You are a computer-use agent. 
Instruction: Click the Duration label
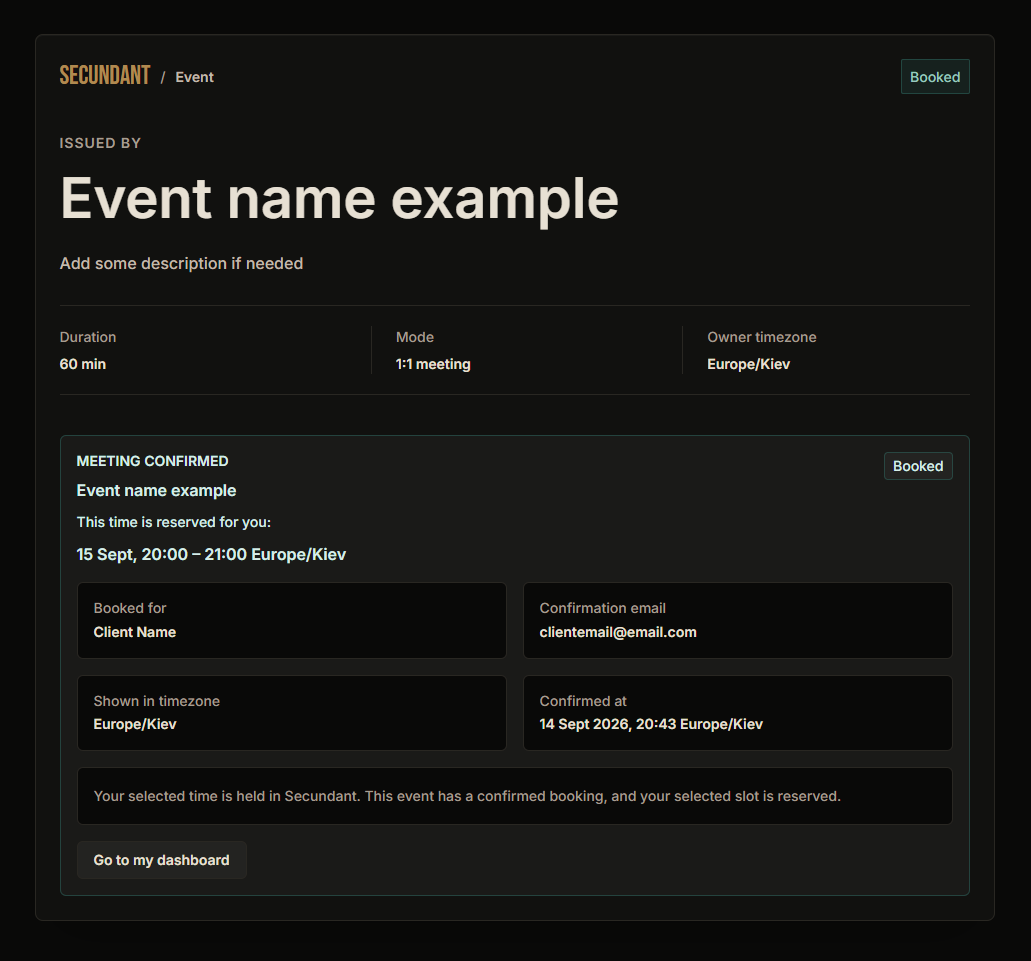tap(88, 337)
